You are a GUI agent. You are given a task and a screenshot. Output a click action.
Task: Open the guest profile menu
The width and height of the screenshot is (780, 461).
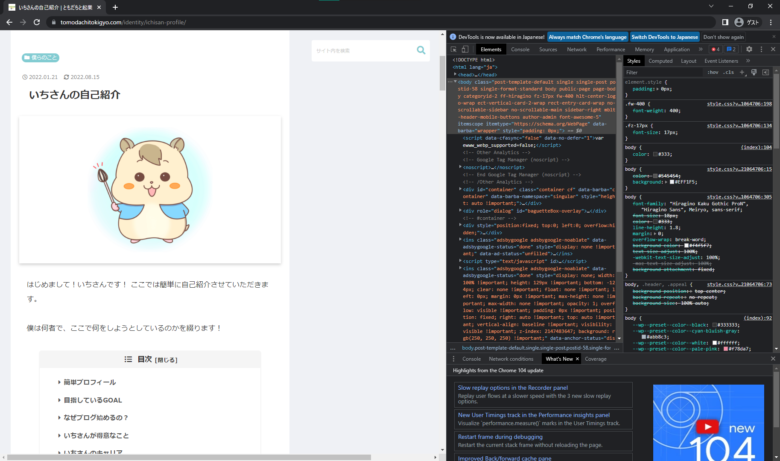747,22
